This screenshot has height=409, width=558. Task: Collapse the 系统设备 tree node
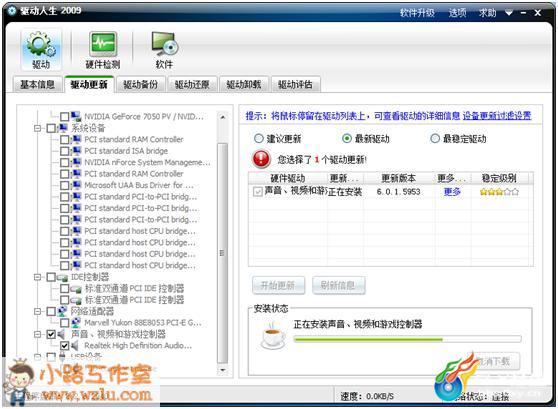(x=37, y=128)
